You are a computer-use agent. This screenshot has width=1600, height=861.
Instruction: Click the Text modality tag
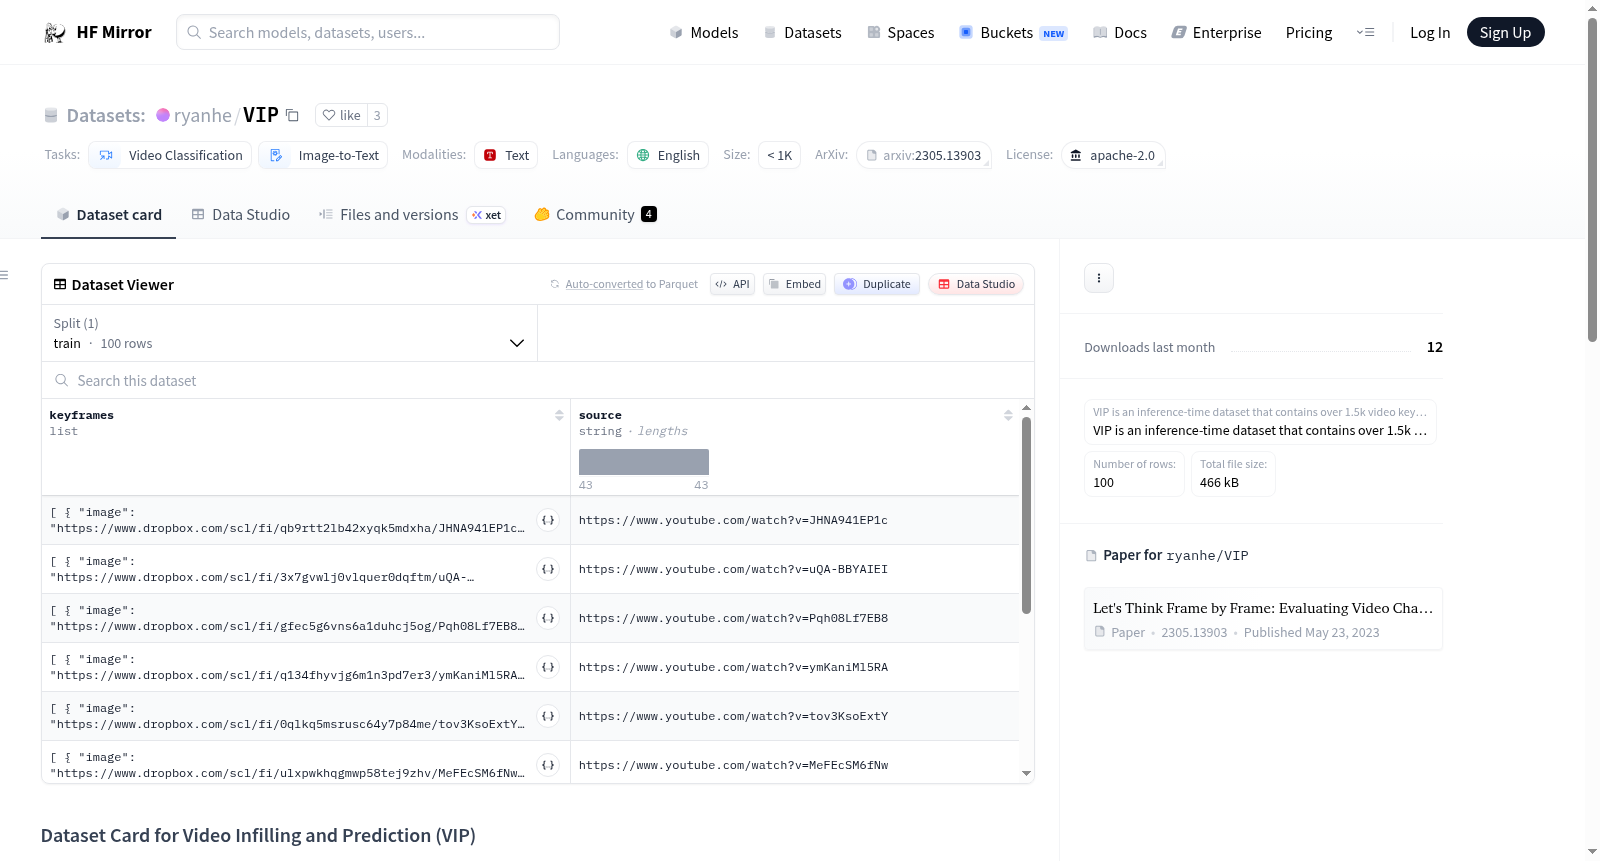pos(506,155)
